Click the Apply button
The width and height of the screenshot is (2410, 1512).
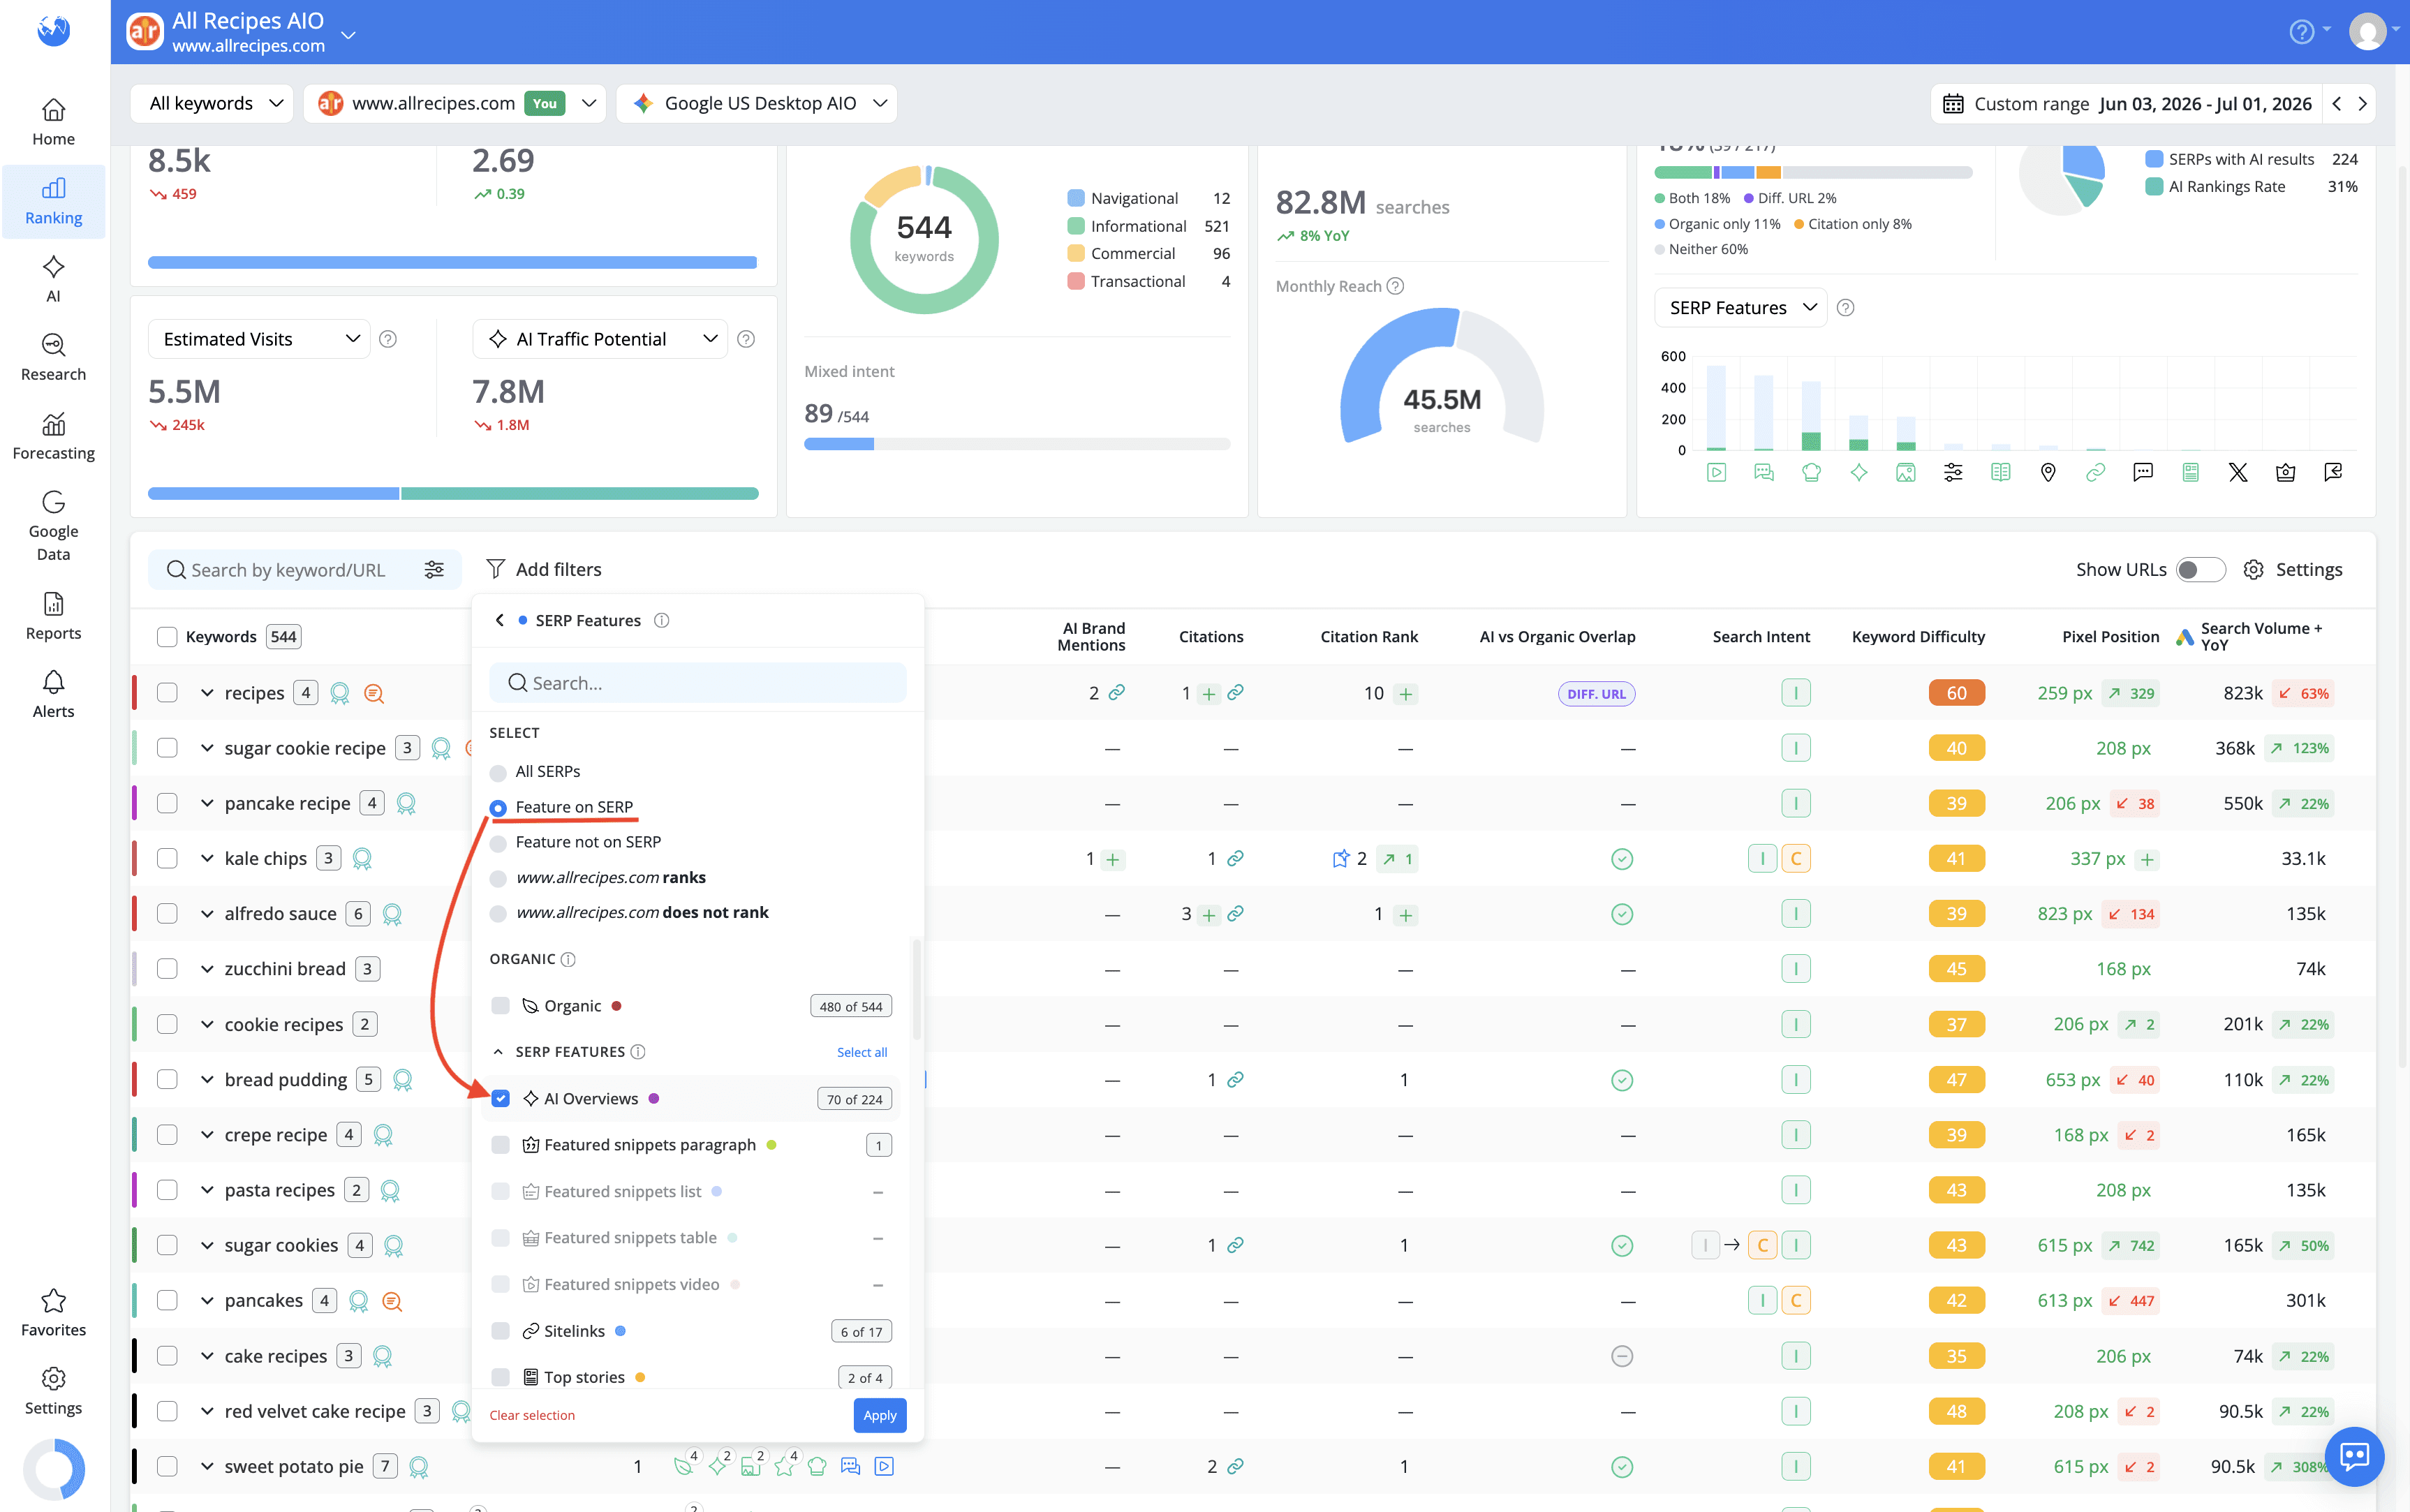[x=880, y=1415]
